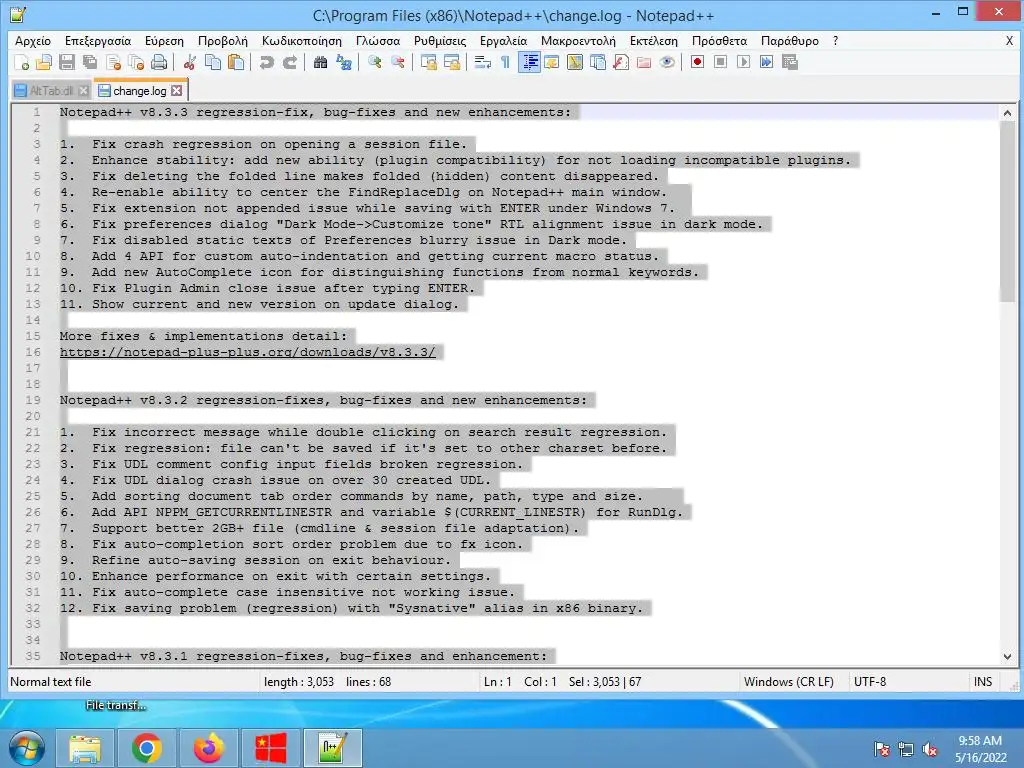Paste from the clipboard via the toolbar icon
Image resolution: width=1024 pixels, height=768 pixels.
[x=236, y=62]
